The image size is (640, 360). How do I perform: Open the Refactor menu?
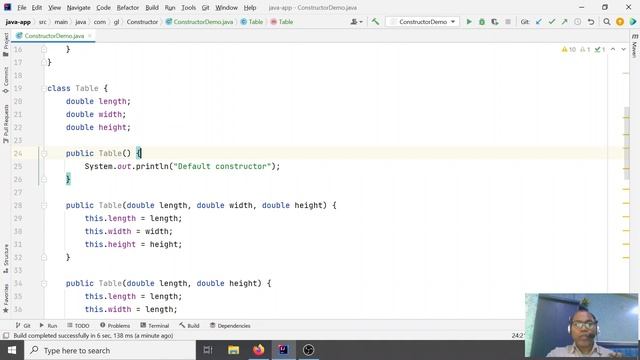point(128,7)
